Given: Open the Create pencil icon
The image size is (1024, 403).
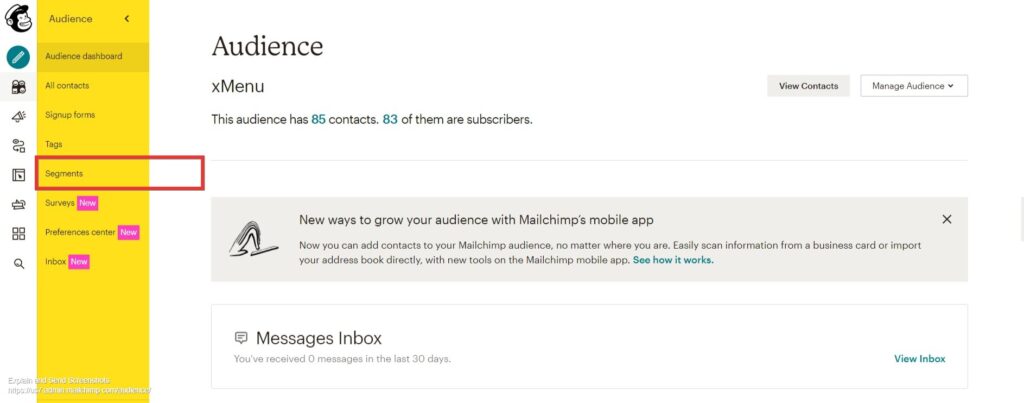Looking at the screenshot, I should pyautogui.click(x=18, y=57).
